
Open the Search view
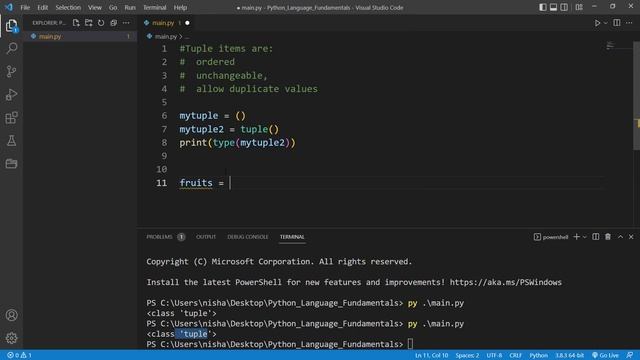[x=11, y=49]
